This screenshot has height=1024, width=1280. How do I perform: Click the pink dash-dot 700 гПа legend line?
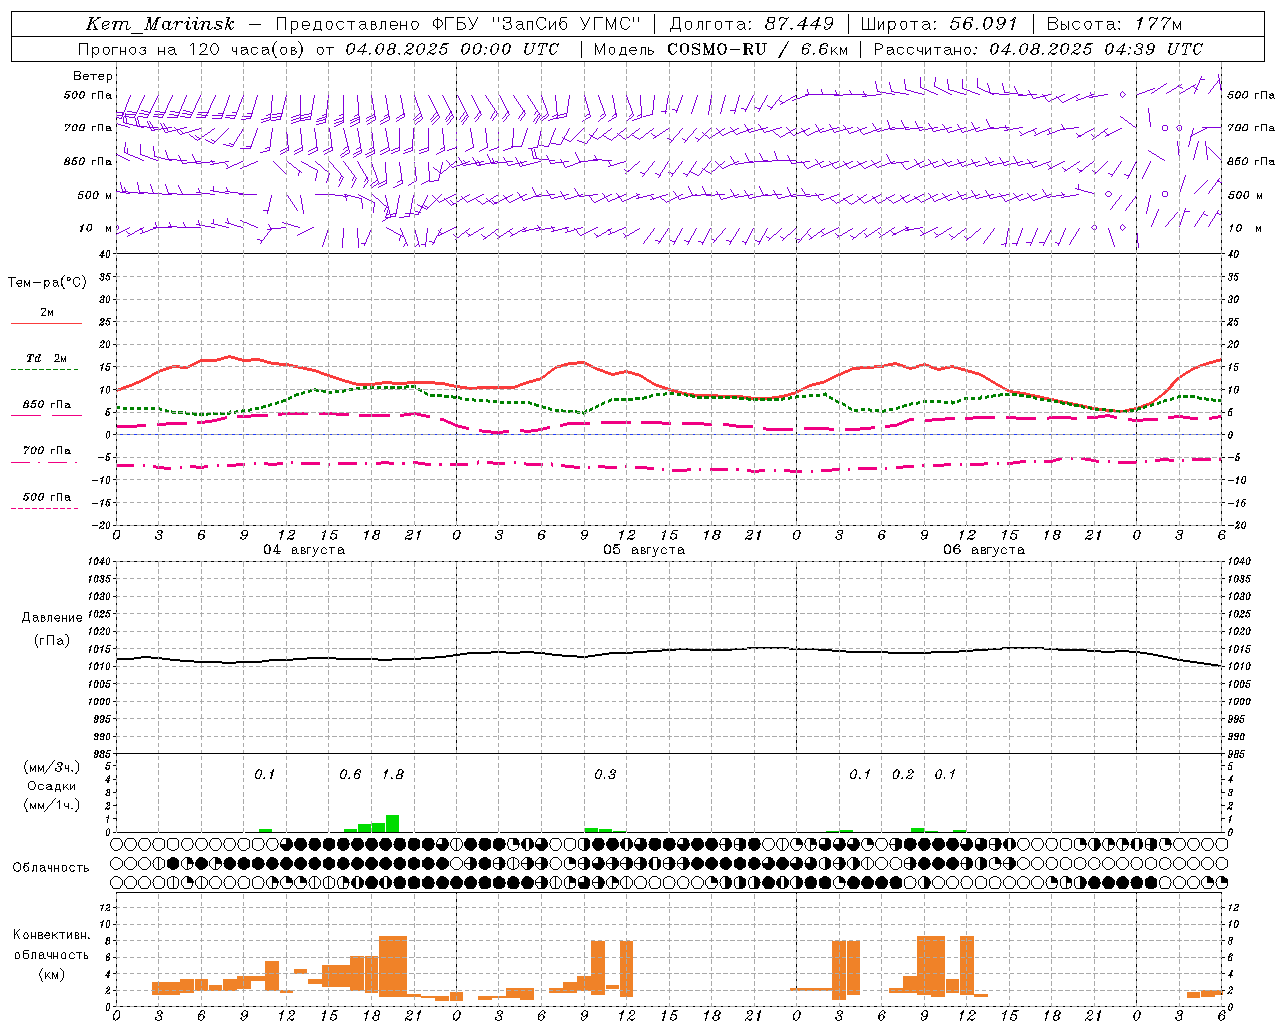(44, 462)
